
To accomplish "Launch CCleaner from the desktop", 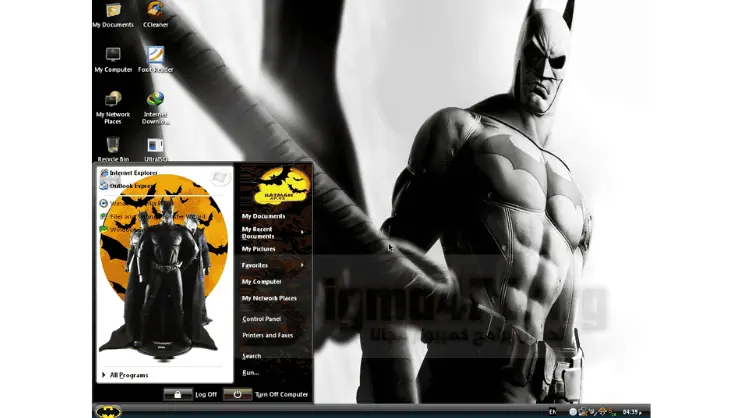I will tap(155, 15).
